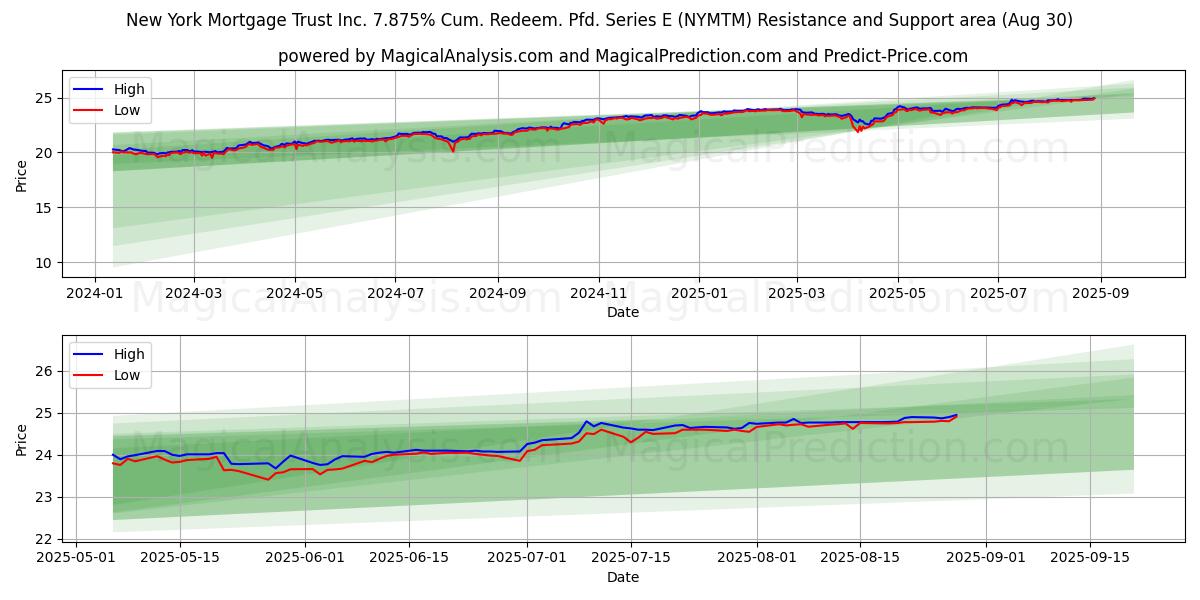Viewport: 1200px width, 600px height.
Task: Click the '2024-11' tick label
Action: pos(599,293)
